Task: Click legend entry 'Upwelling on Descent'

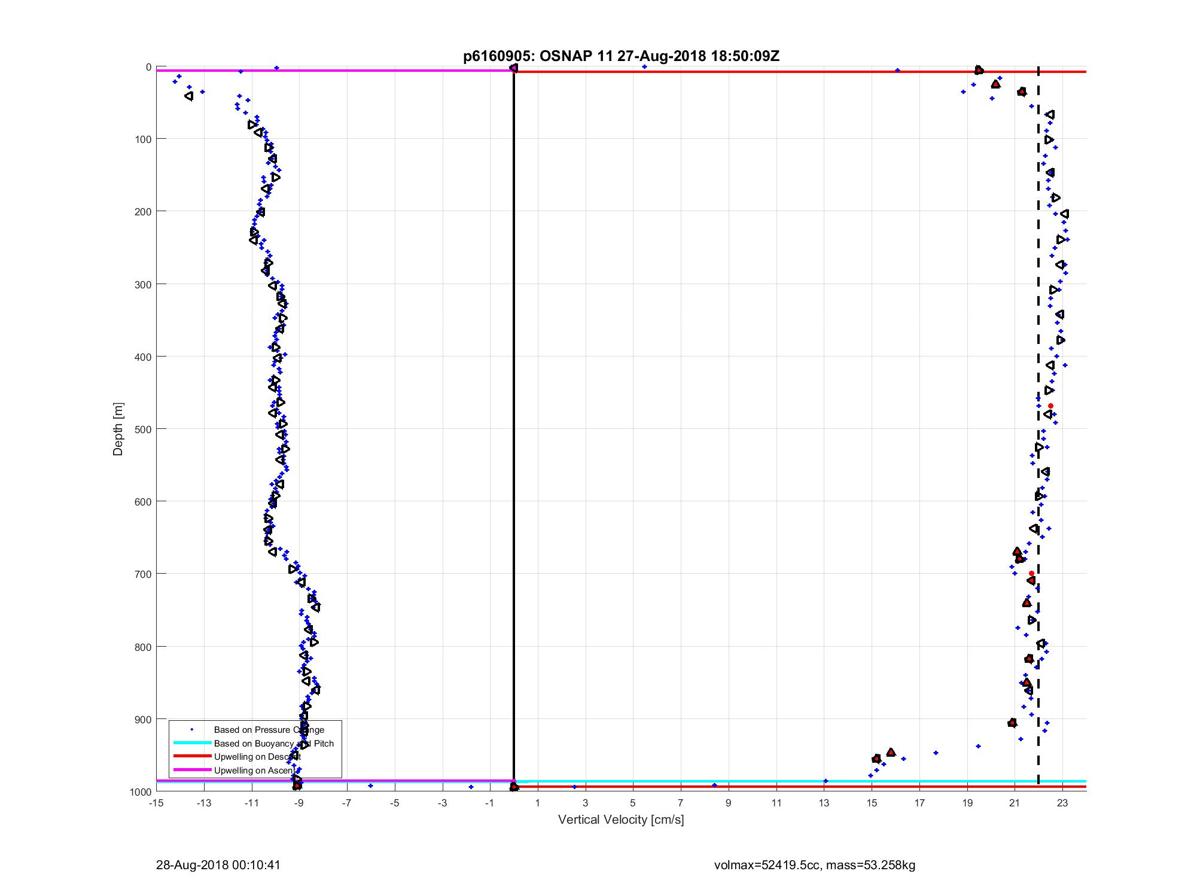Action: point(256,757)
